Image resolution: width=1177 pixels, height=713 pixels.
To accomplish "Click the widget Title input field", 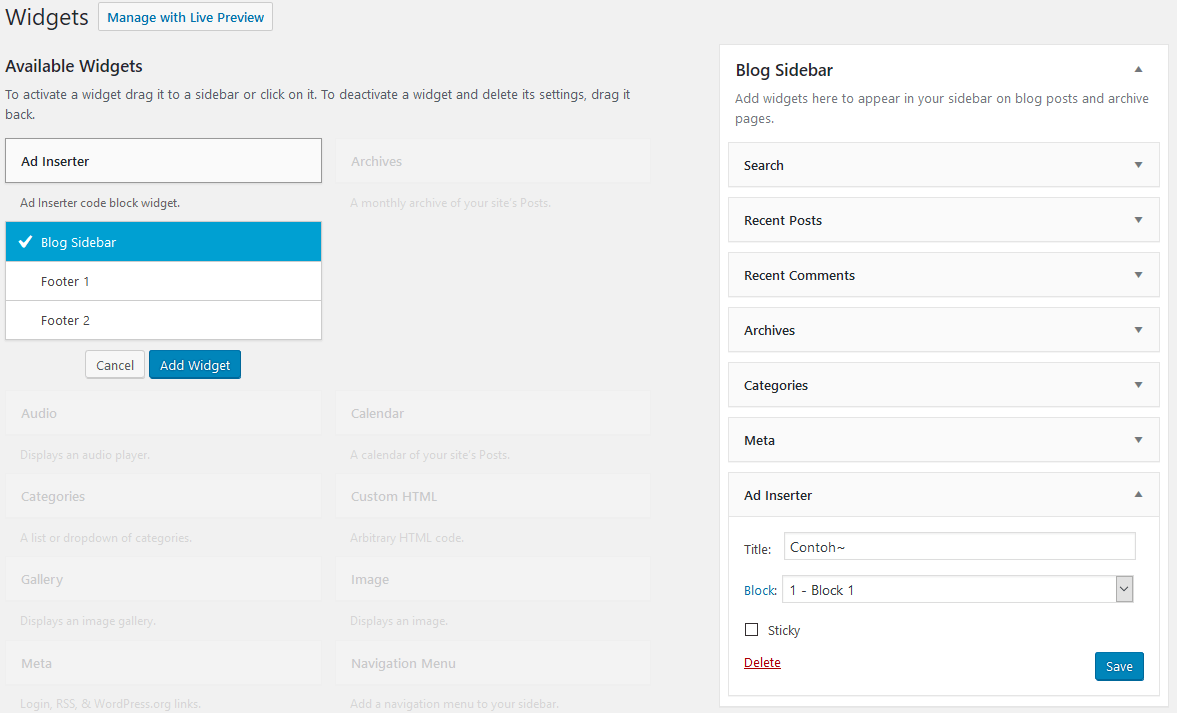I will tap(958, 546).
